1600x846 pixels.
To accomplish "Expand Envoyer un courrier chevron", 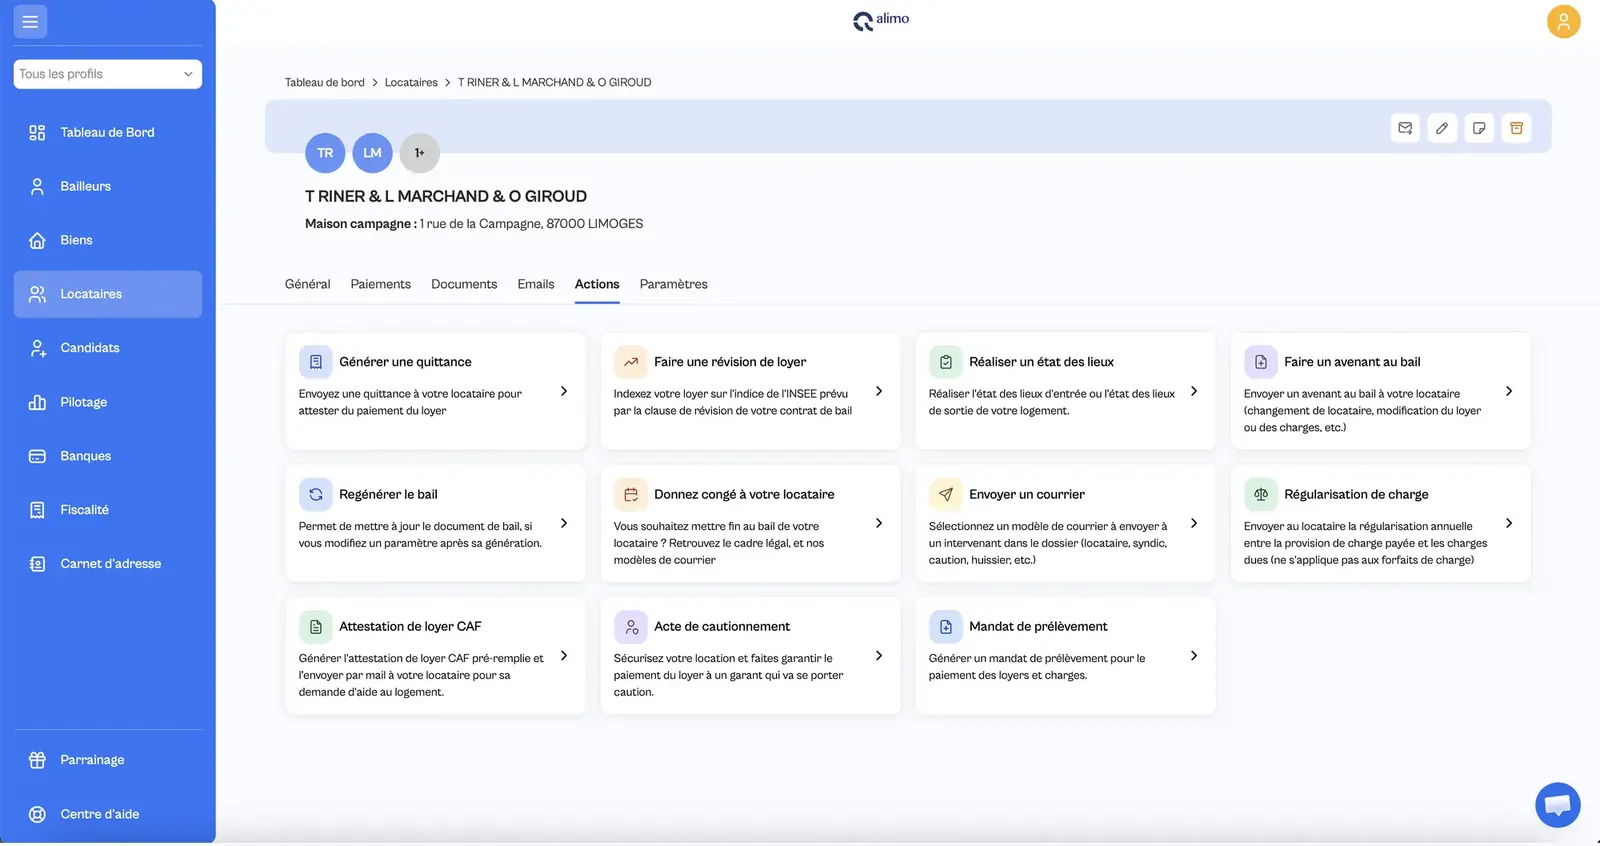I will (1194, 523).
